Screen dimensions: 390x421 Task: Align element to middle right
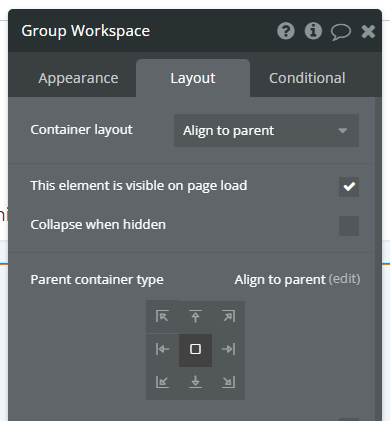click(x=228, y=349)
